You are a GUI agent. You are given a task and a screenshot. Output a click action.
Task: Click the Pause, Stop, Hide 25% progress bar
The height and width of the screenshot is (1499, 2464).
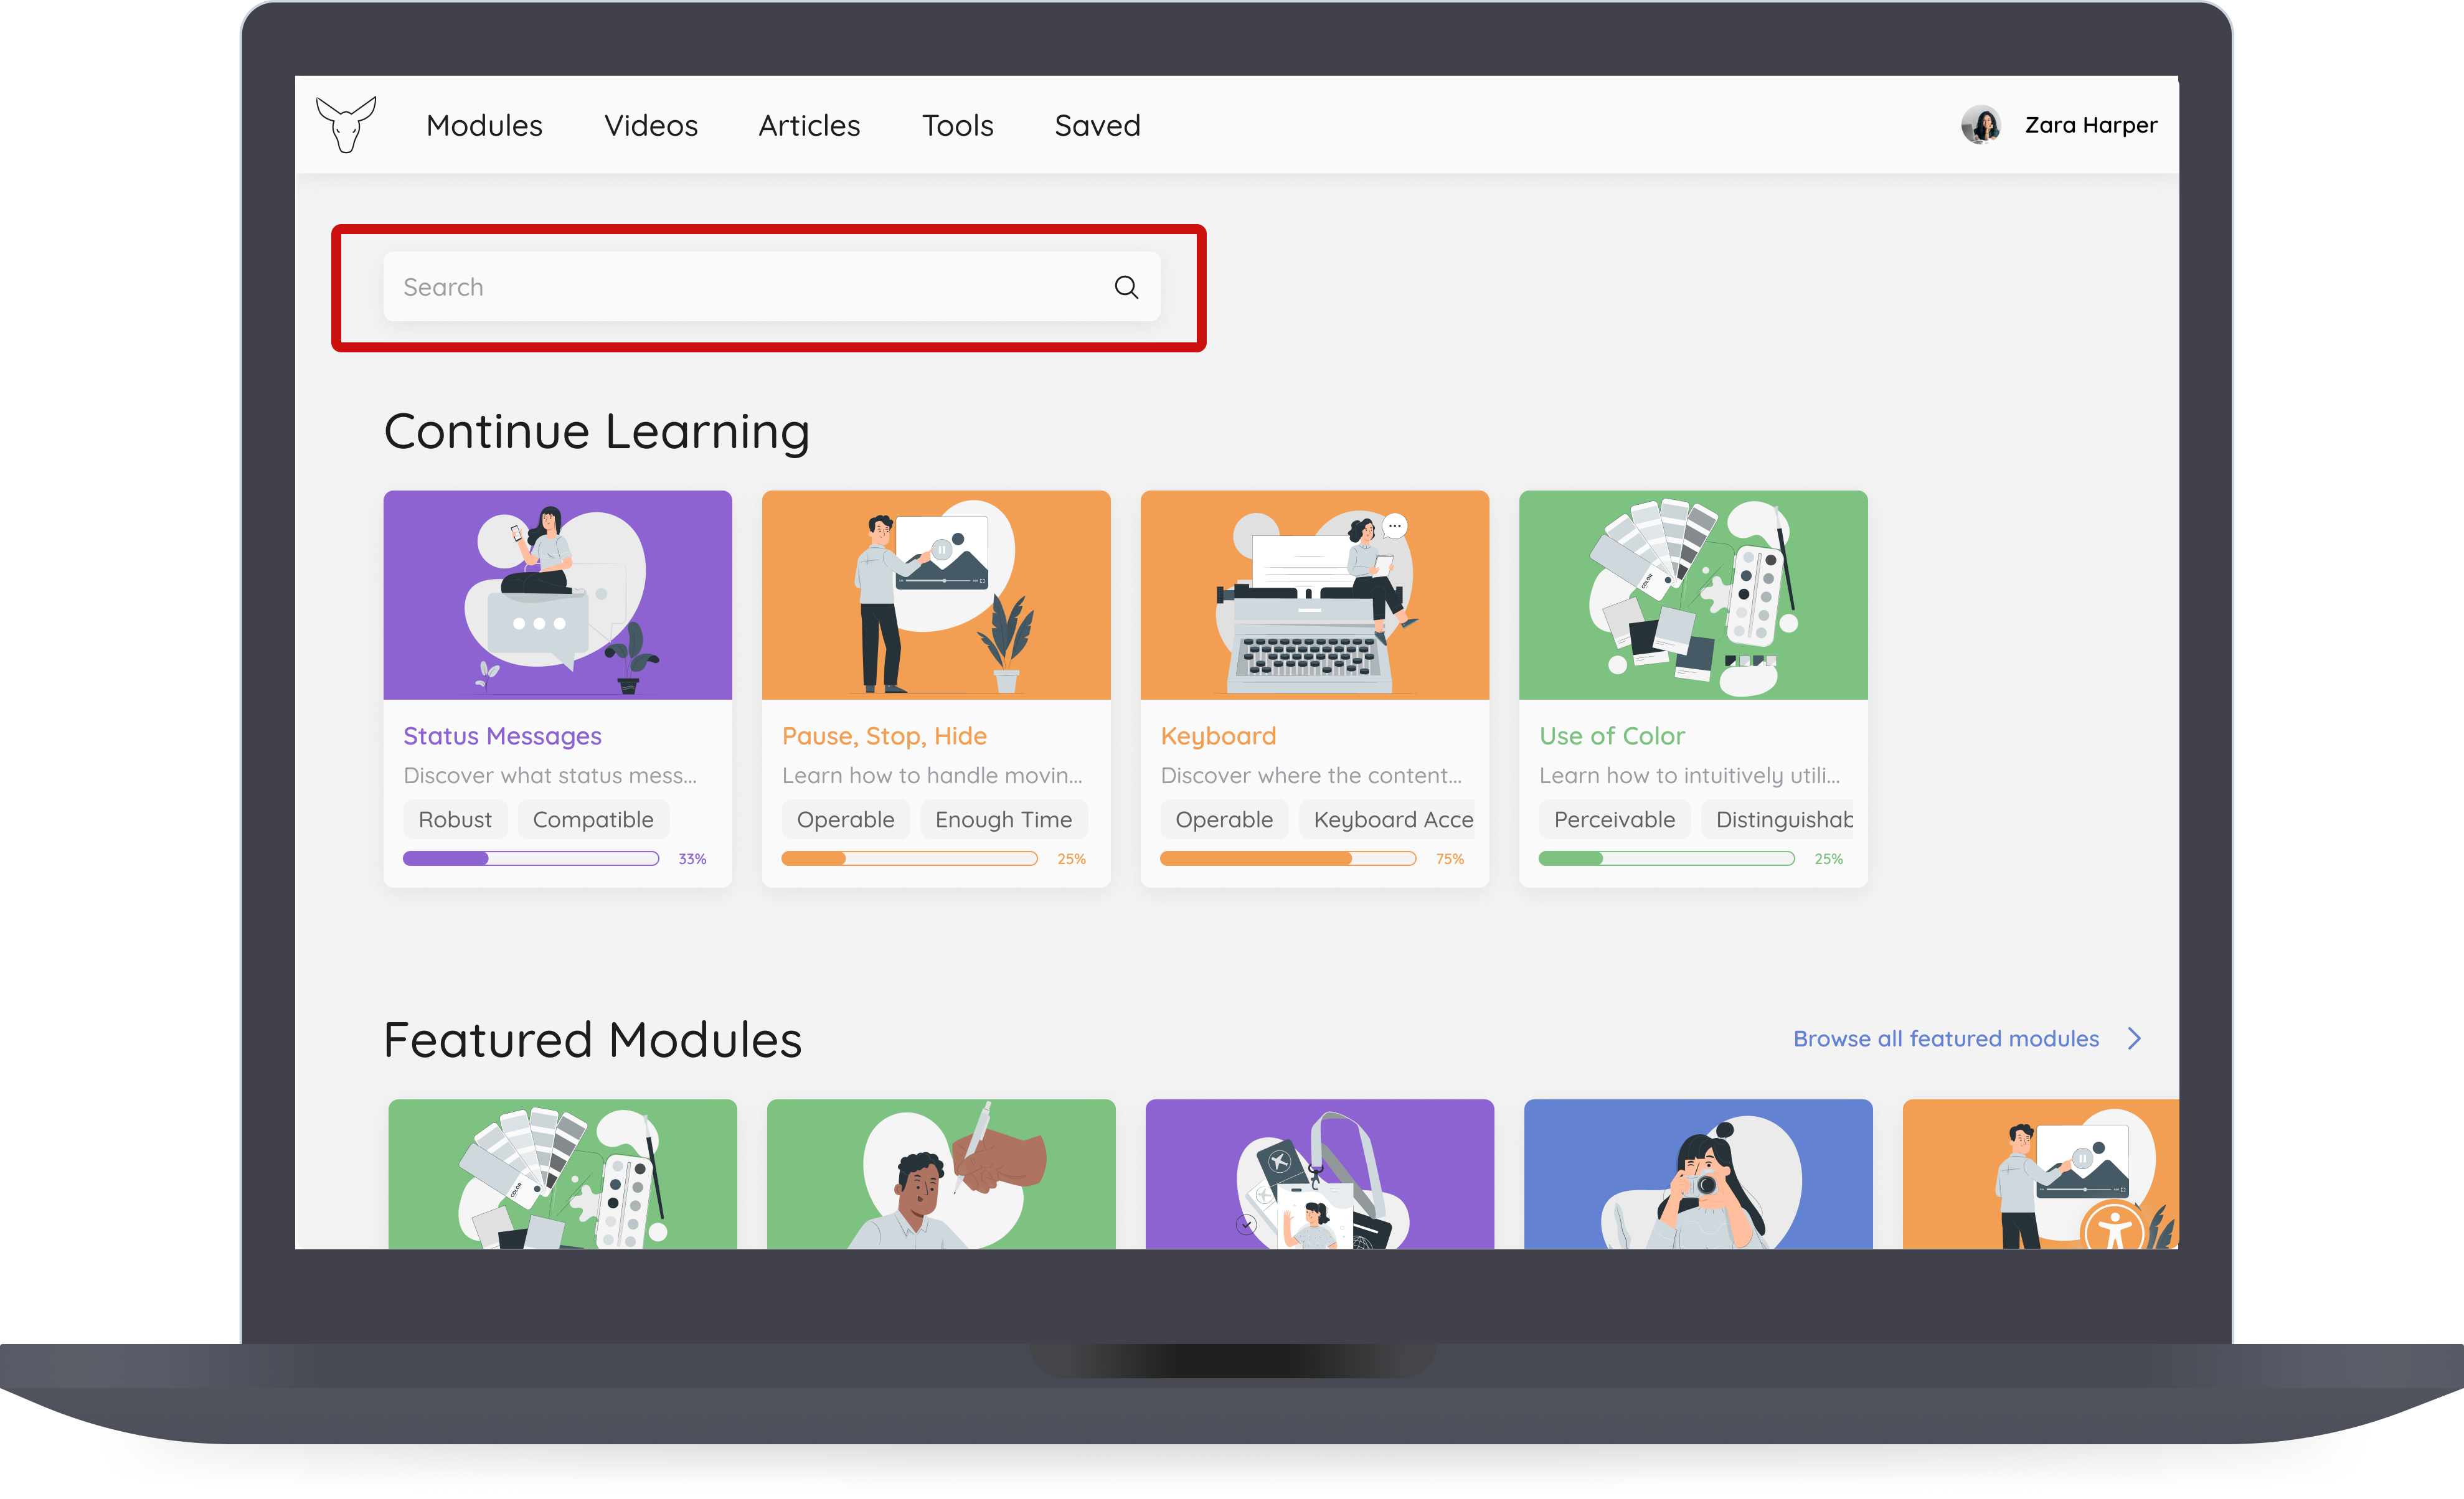click(909, 859)
